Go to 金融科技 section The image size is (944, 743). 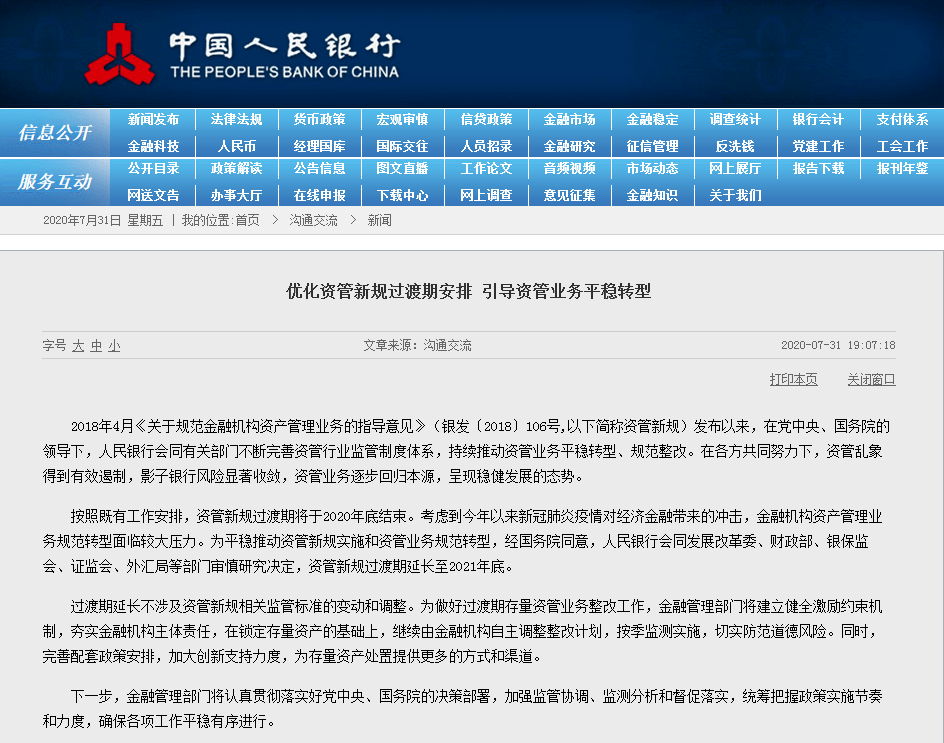click(154, 146)
